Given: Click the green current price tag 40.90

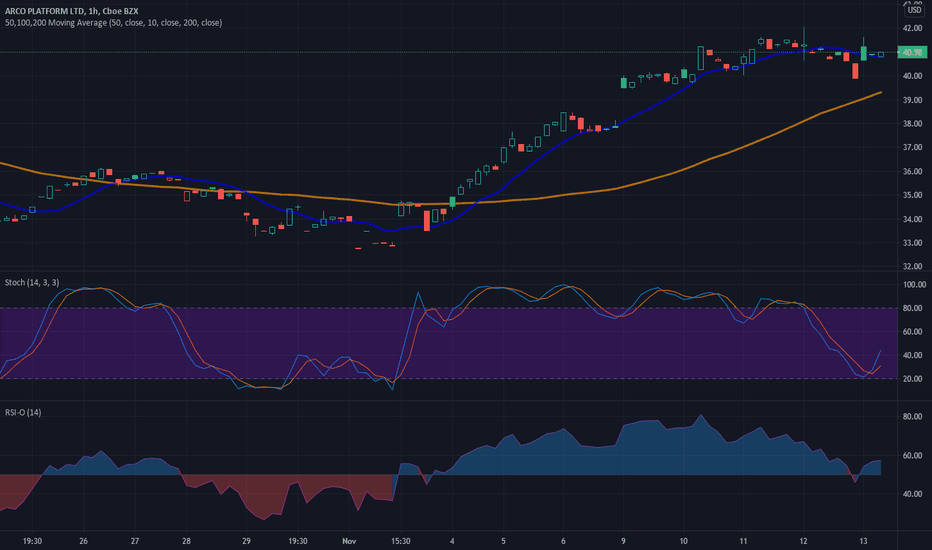Looking at the screenshot, I should 912,52.
